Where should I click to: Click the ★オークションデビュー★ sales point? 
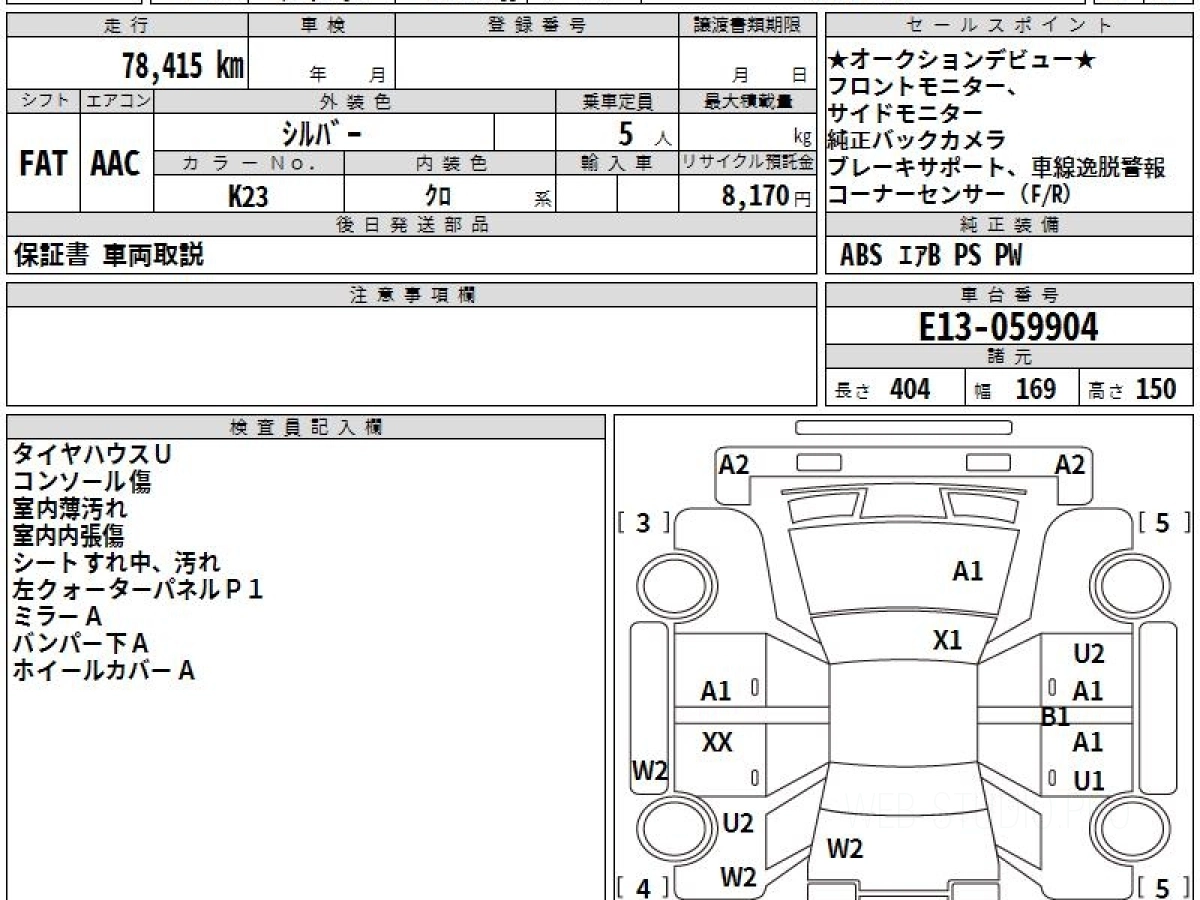[x=962, y=61]
